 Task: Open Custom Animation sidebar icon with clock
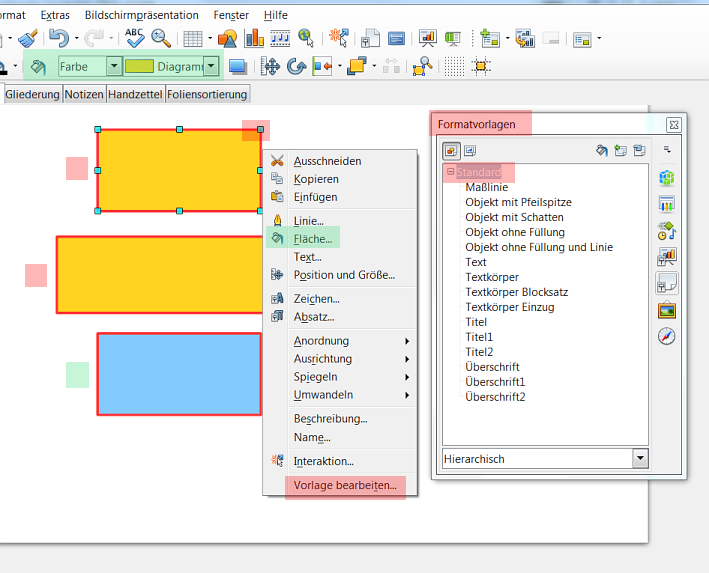[666, 231]
